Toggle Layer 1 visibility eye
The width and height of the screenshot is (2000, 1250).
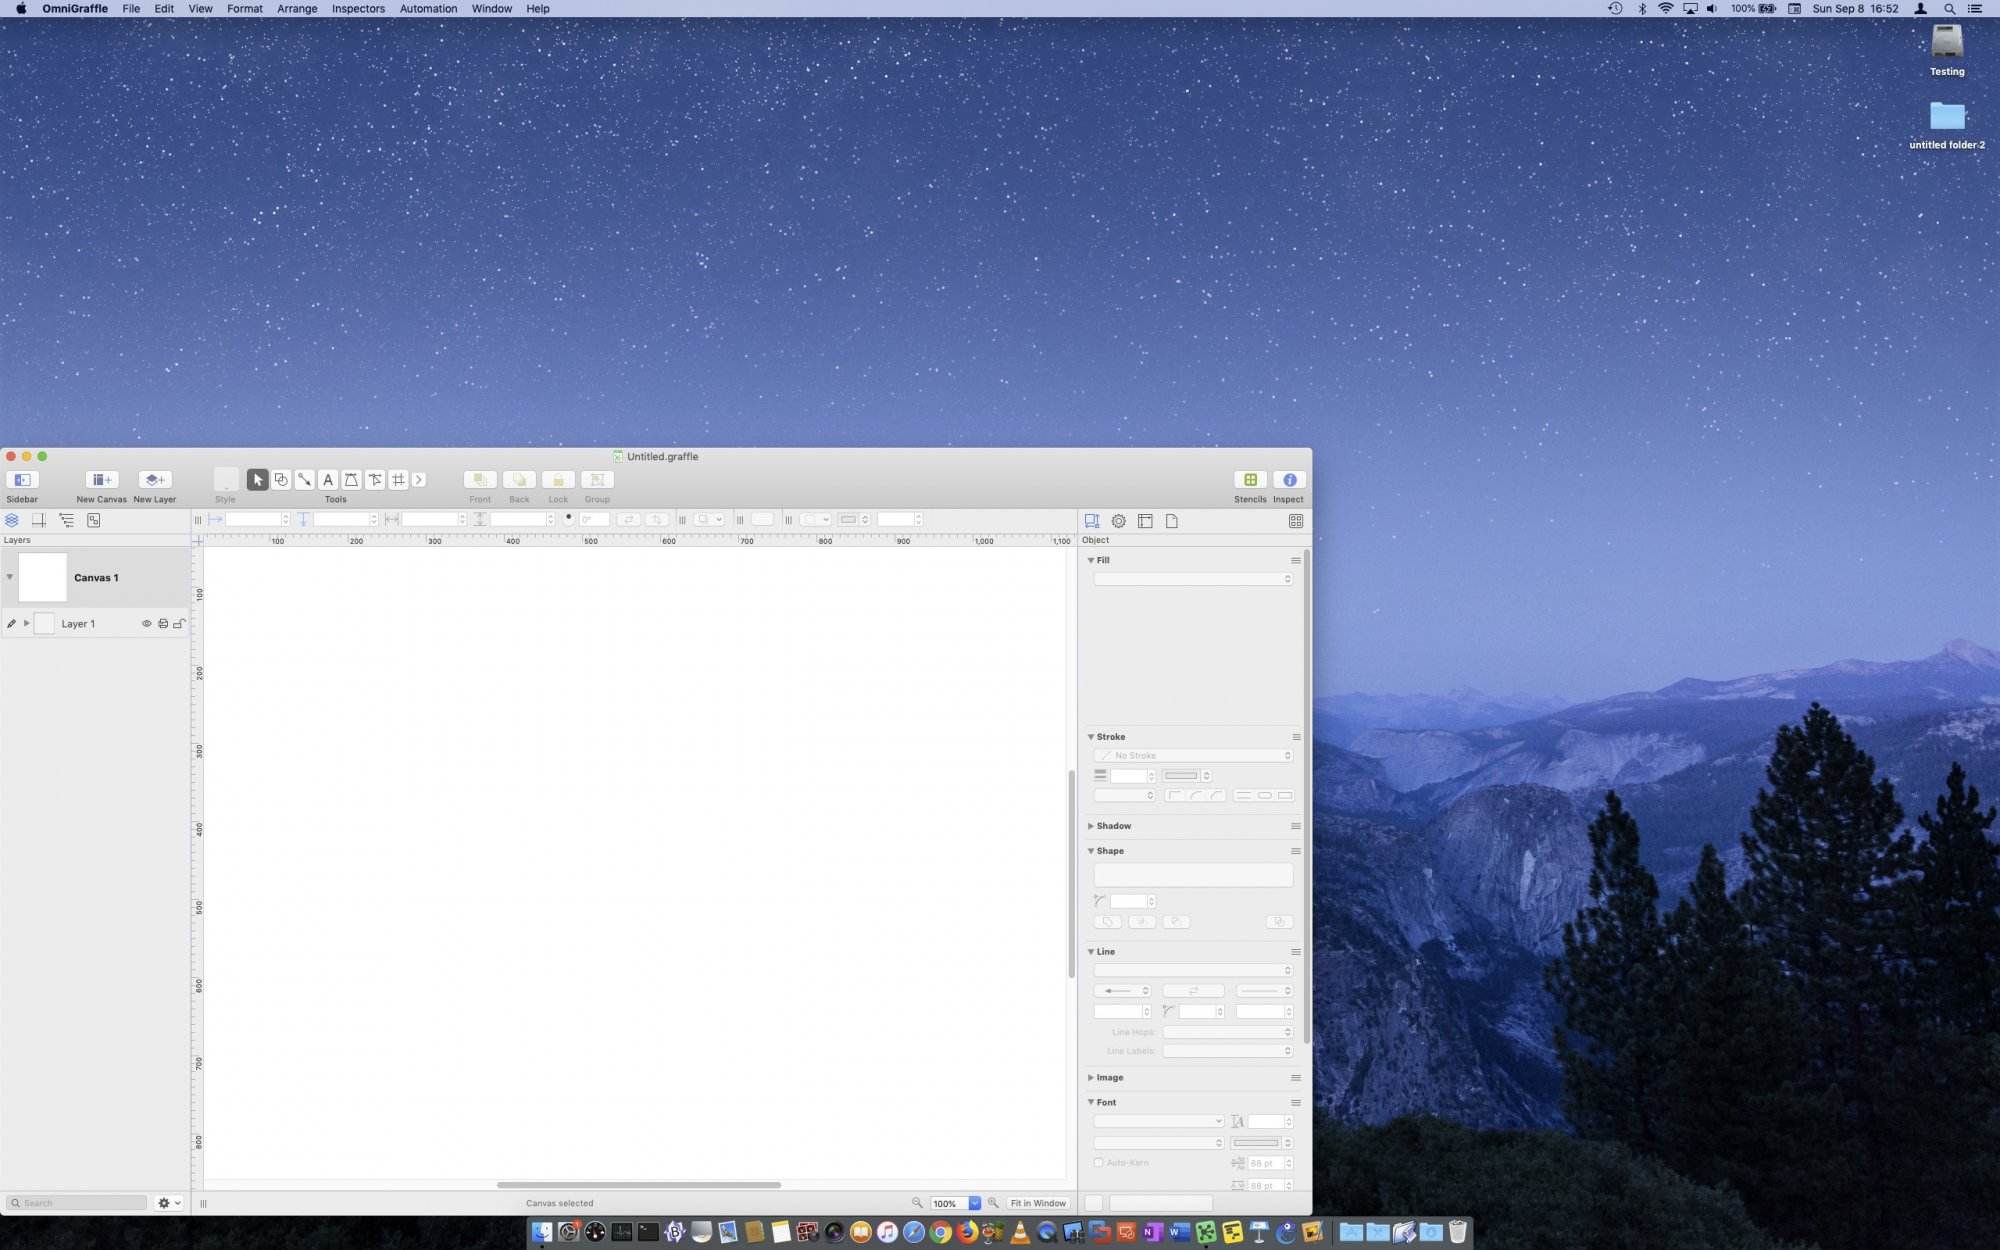point(146,624)
